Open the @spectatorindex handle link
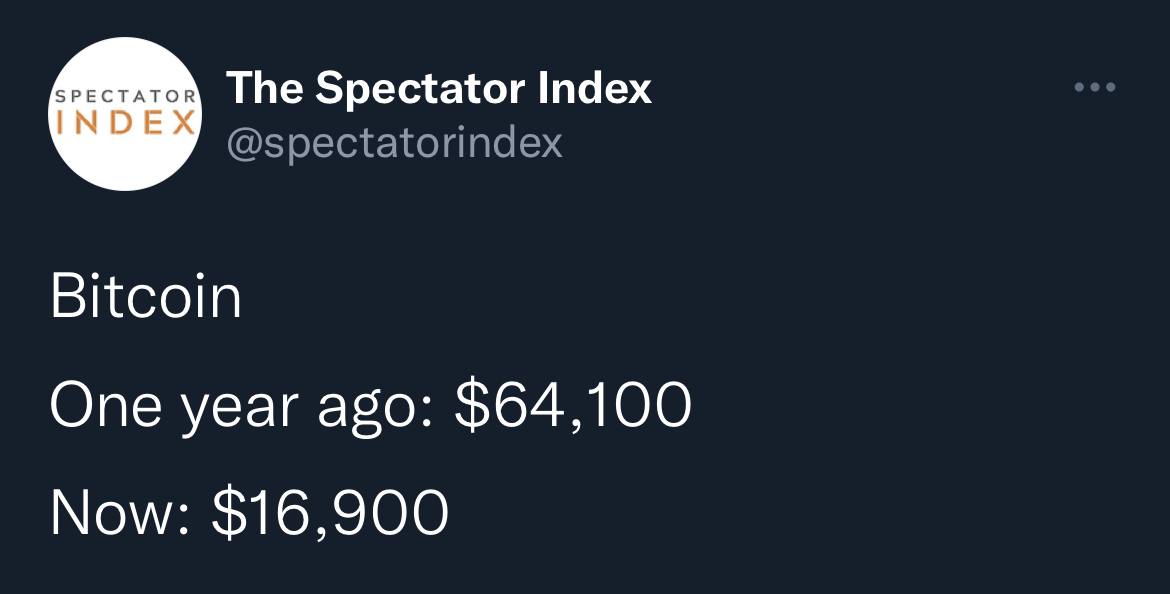The image size is (1170, 594). click(x=394, y=143)
